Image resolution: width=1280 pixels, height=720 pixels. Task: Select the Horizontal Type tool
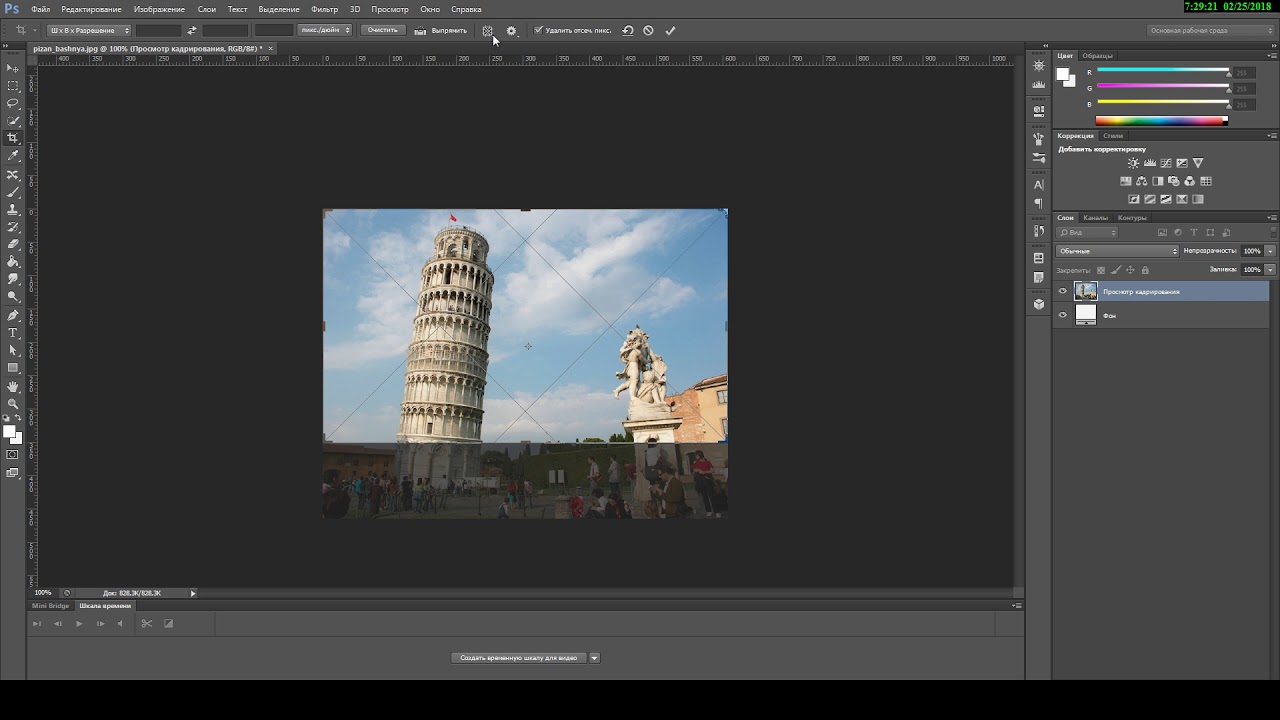pyautogui.click(x=13, y=332)
